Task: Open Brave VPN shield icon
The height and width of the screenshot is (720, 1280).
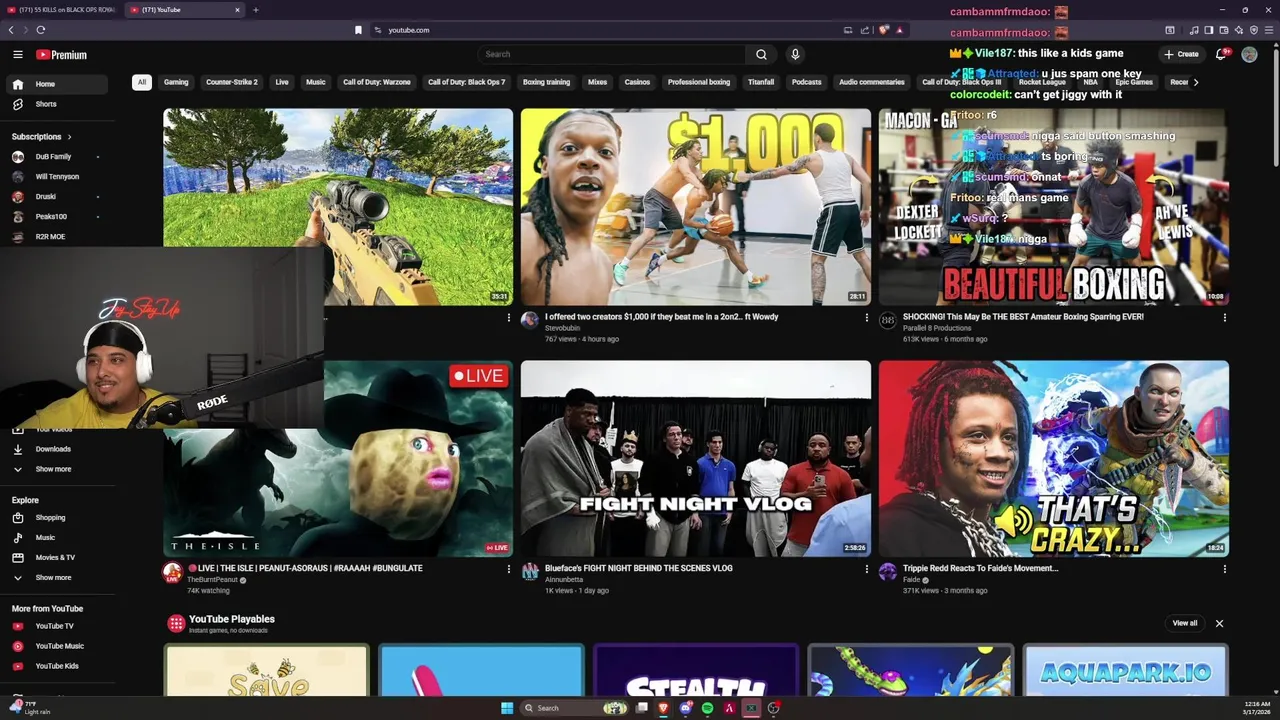Action: point(1254,30)
